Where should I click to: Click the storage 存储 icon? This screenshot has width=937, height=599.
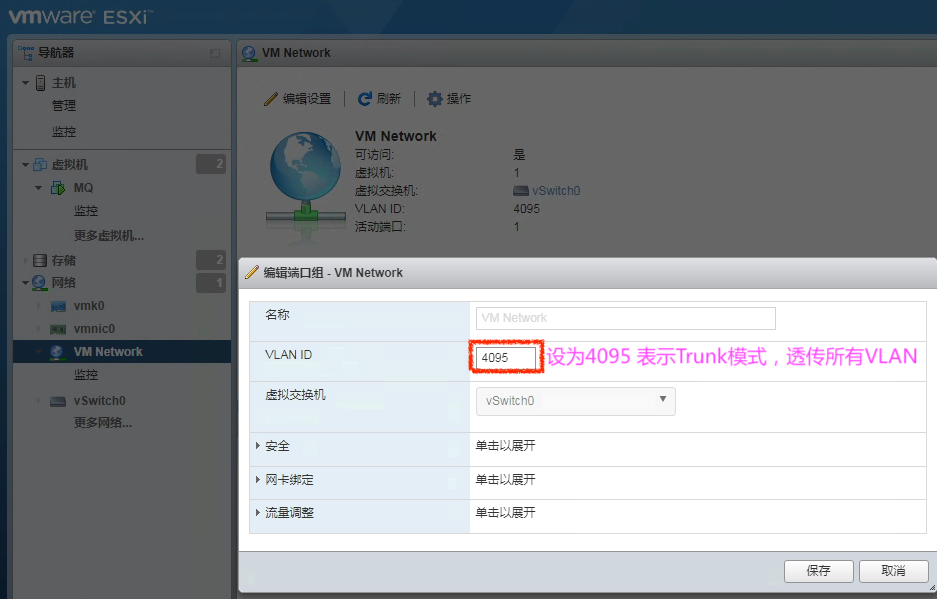[40, 260]
